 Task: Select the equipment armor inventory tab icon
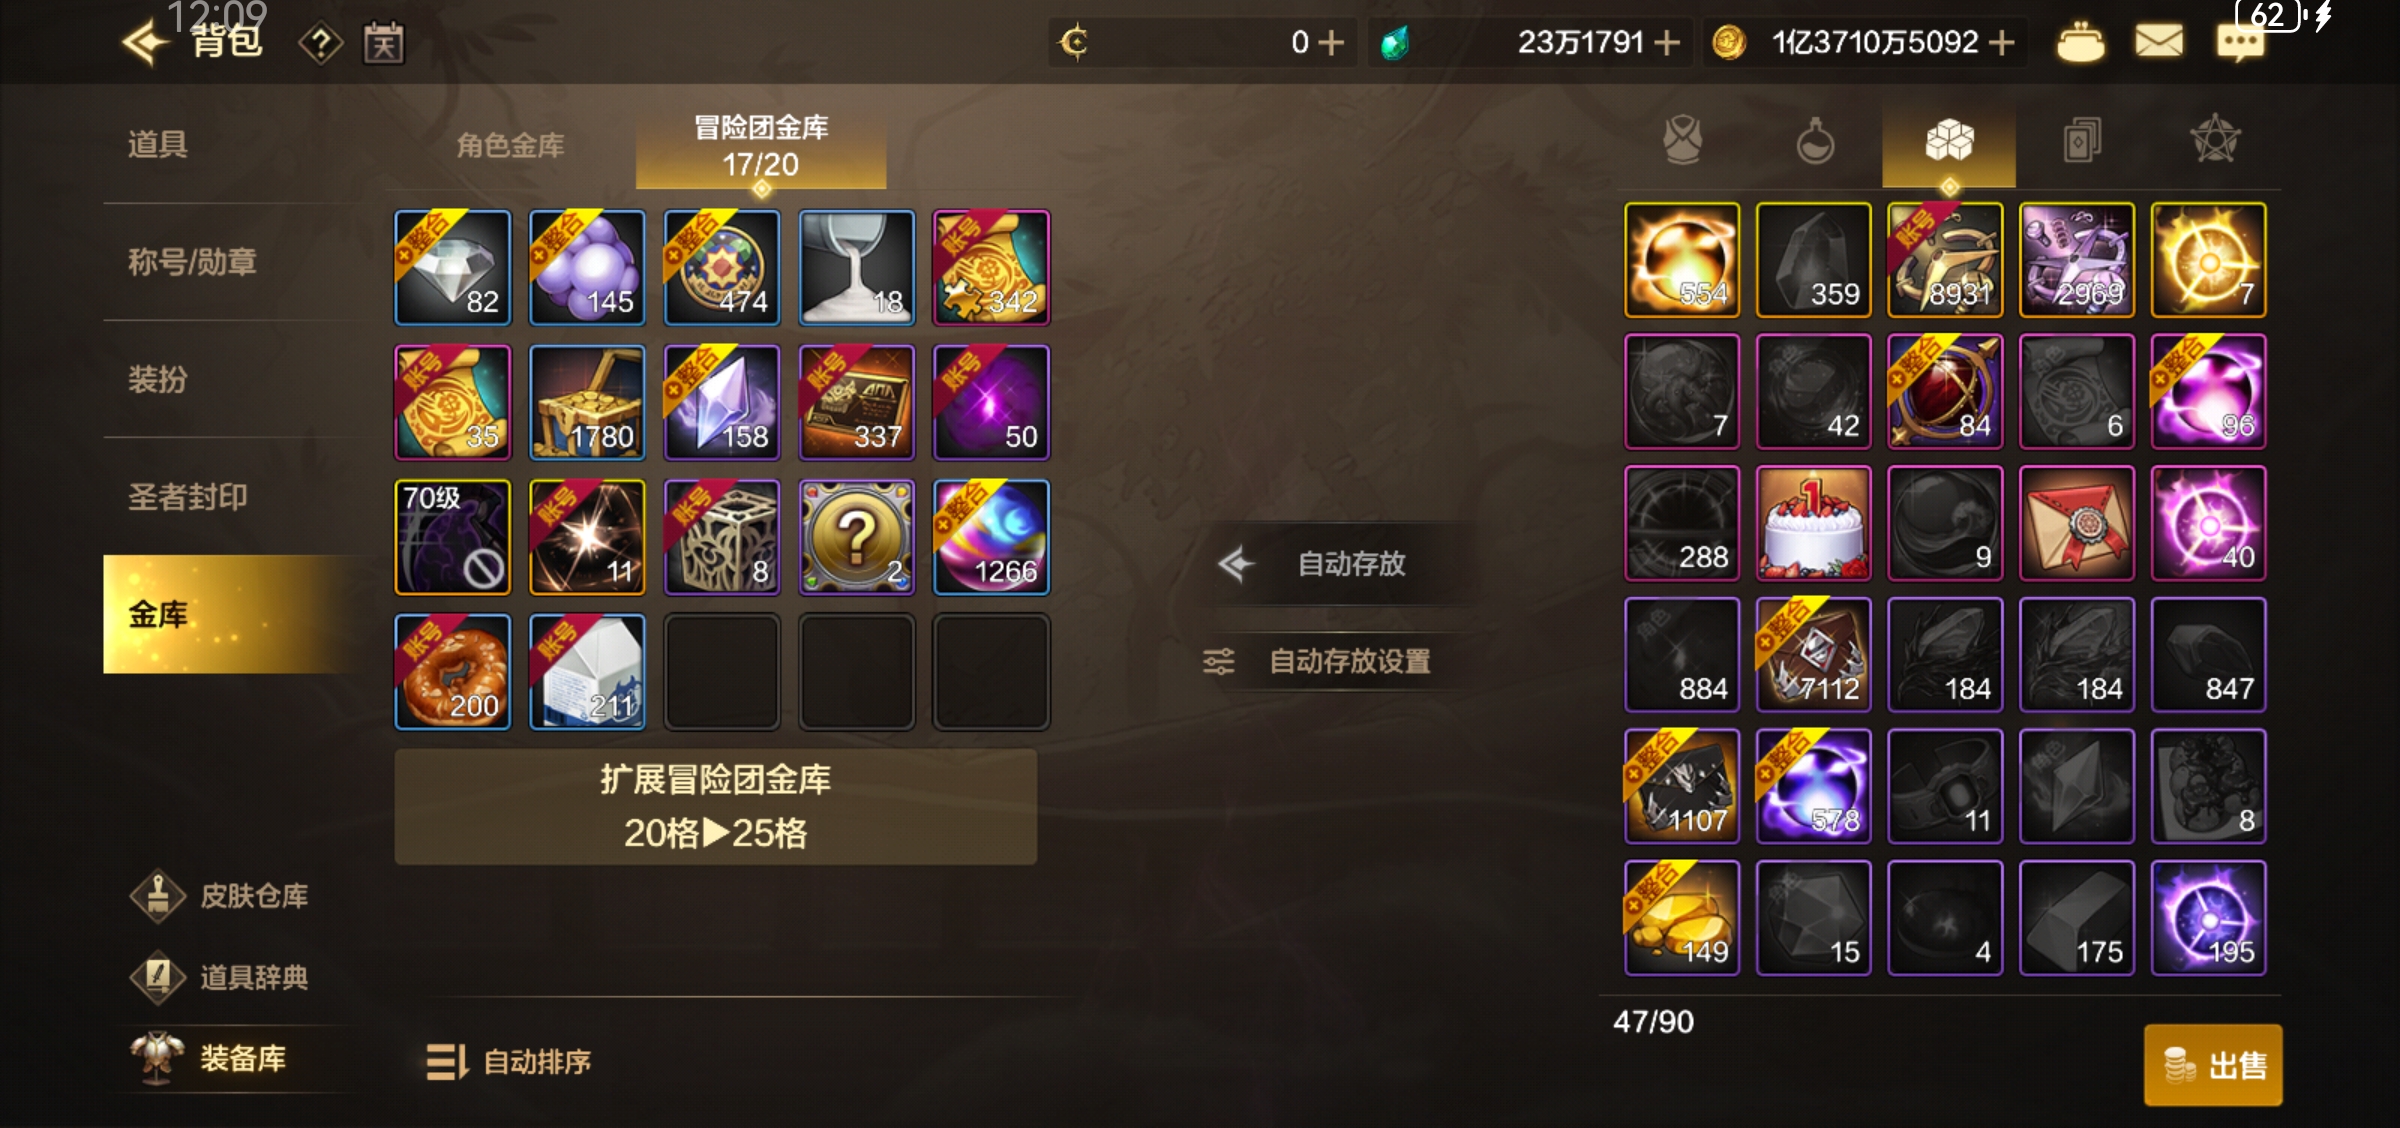[1683, 140]
